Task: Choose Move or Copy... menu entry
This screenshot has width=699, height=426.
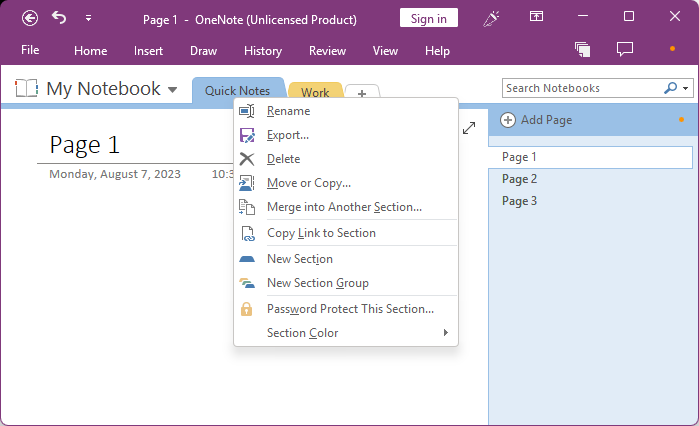Action: 346,183
